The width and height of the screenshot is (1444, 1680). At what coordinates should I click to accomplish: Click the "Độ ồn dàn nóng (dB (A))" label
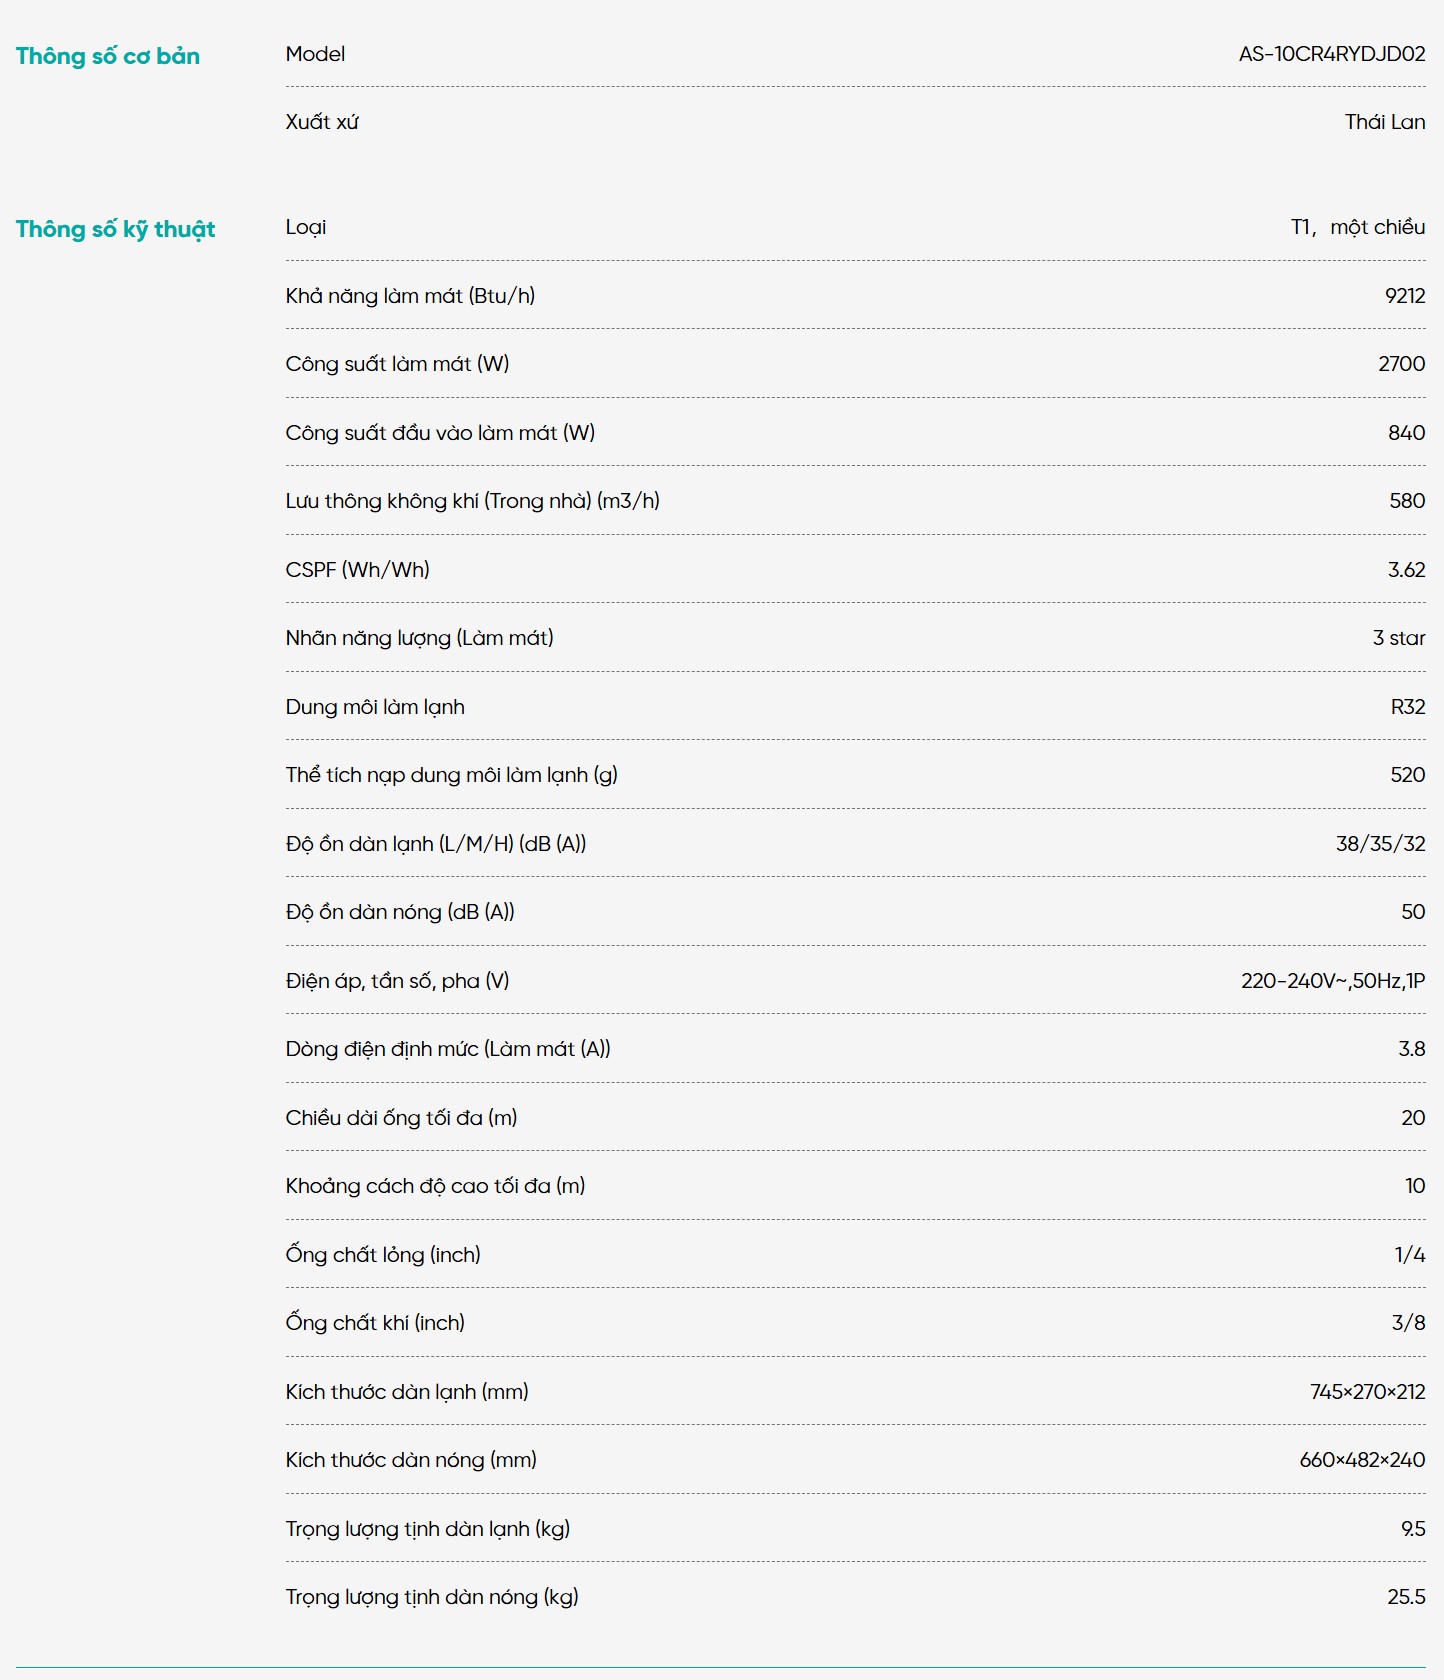[400, 912]
